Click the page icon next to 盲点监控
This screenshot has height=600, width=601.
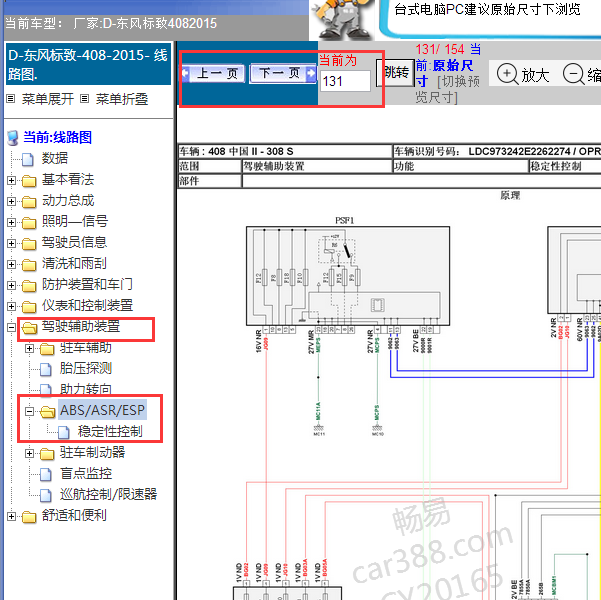(46, 475)
